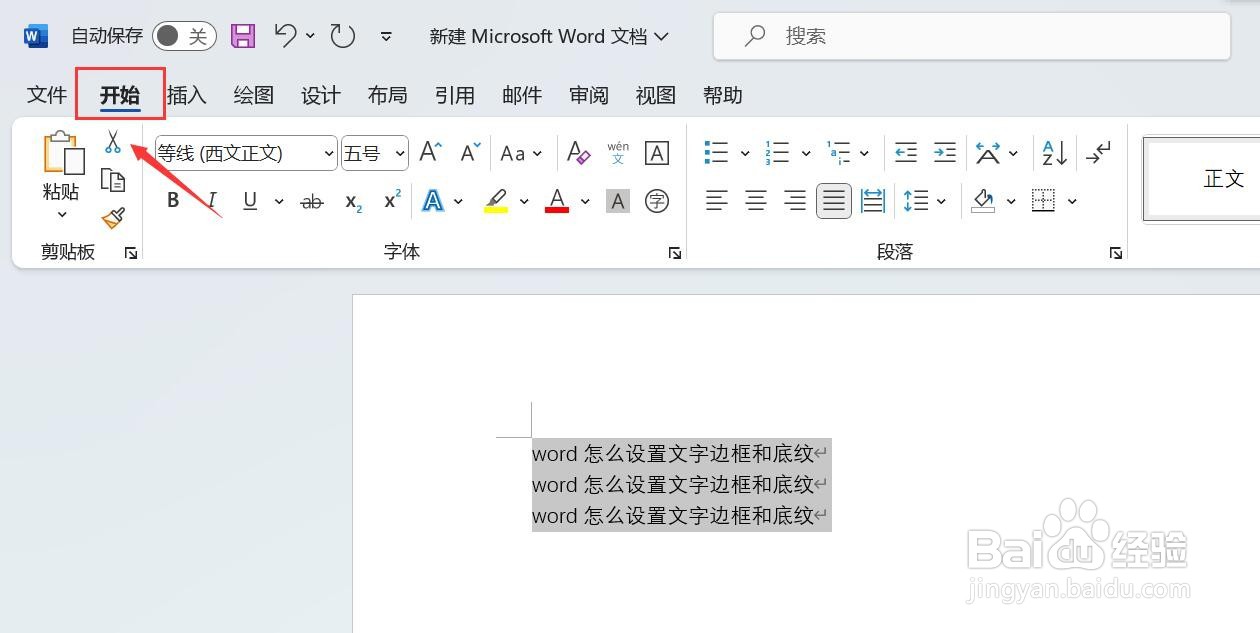Align text left
The image size is (1260, 633).
point(716,201)
